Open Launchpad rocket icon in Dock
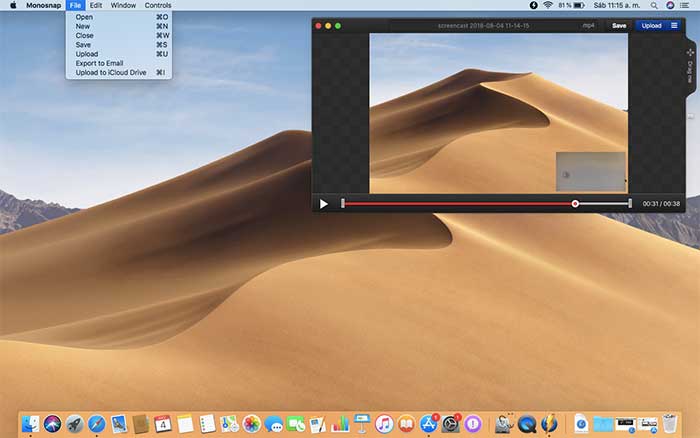Screen dimensions: 700x438 75,424
